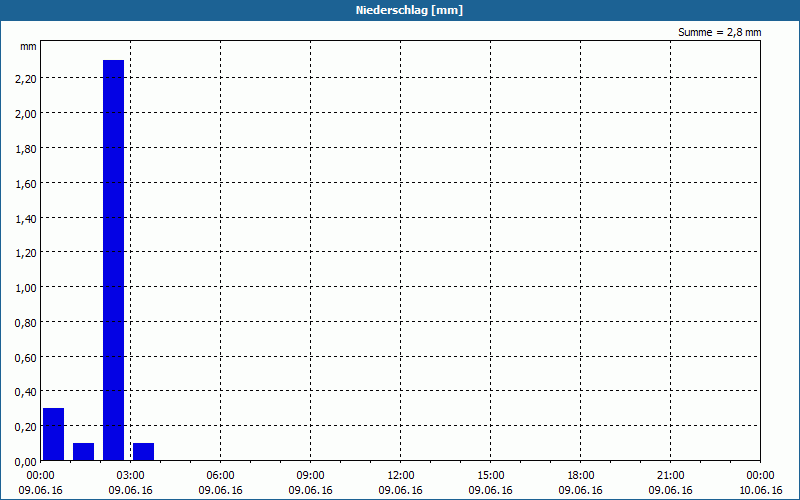800x500 pixels.
Task: Click the 2,20 y-axis value
Action: 26,79
